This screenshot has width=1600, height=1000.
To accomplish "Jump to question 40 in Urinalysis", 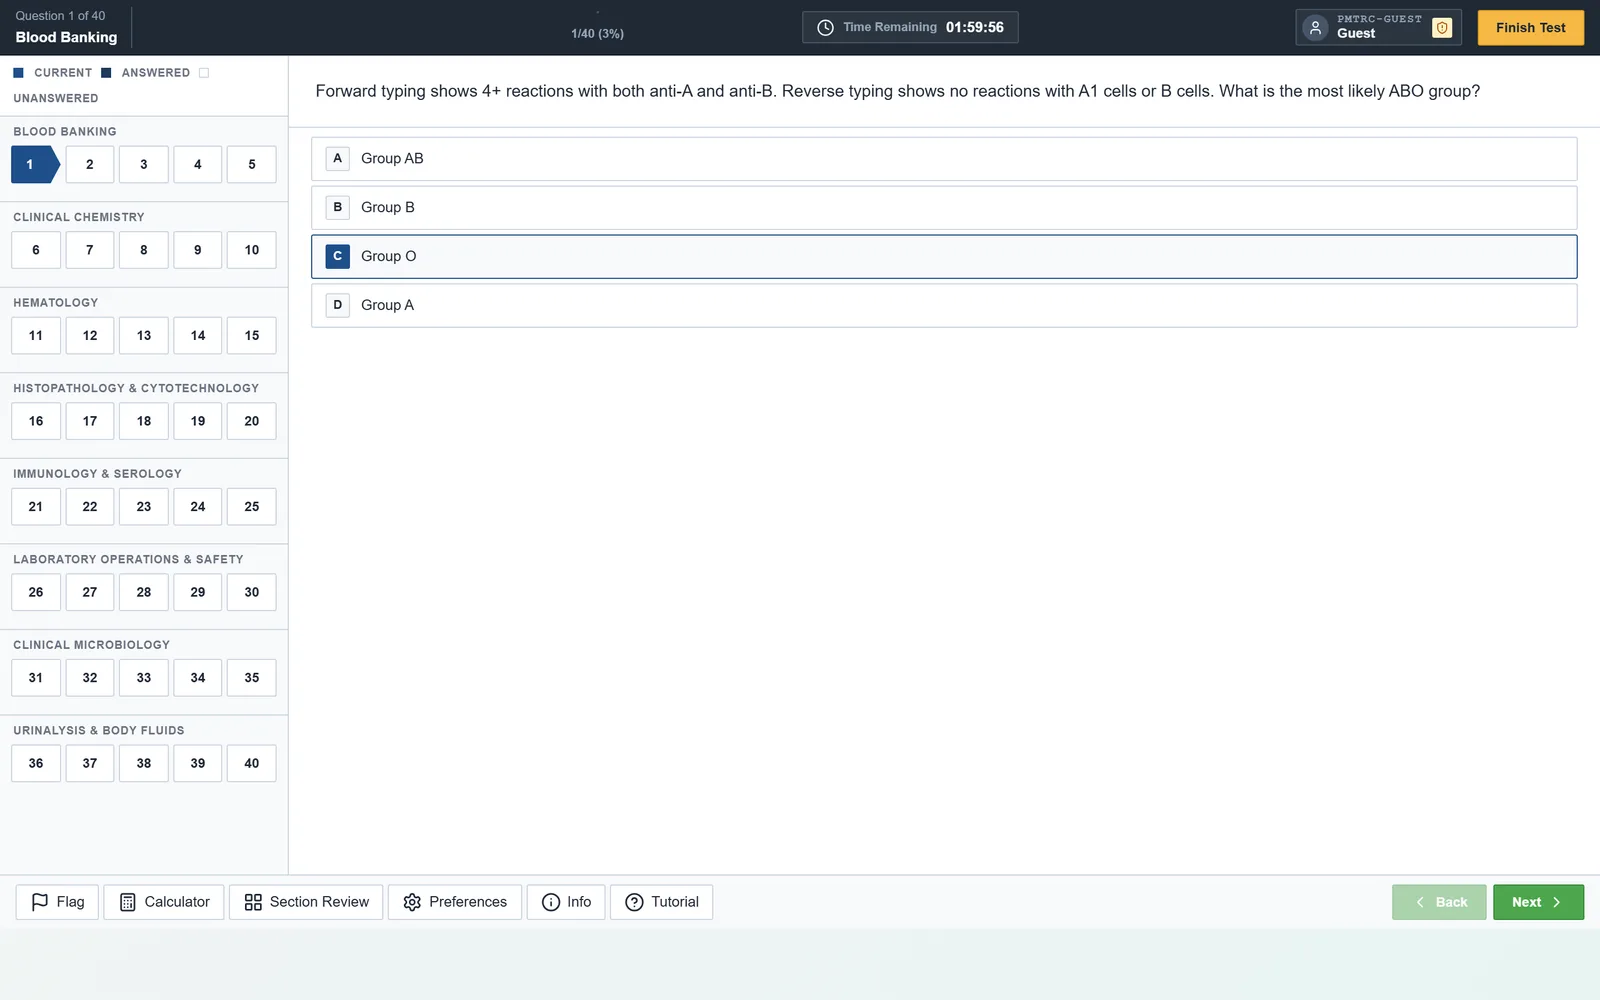I will tap(252, 763).
